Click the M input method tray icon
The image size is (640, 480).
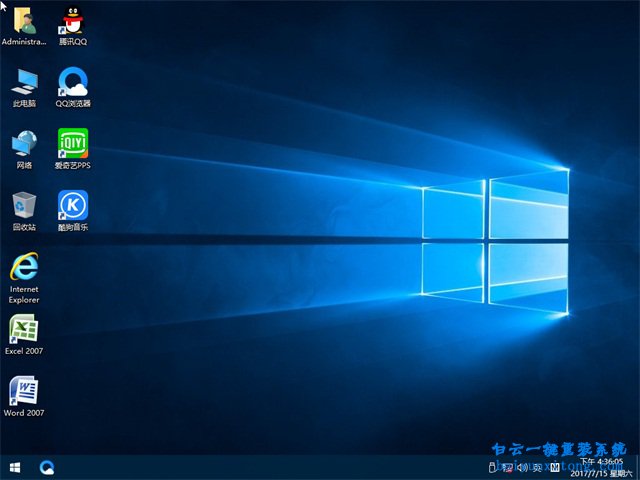555,468
